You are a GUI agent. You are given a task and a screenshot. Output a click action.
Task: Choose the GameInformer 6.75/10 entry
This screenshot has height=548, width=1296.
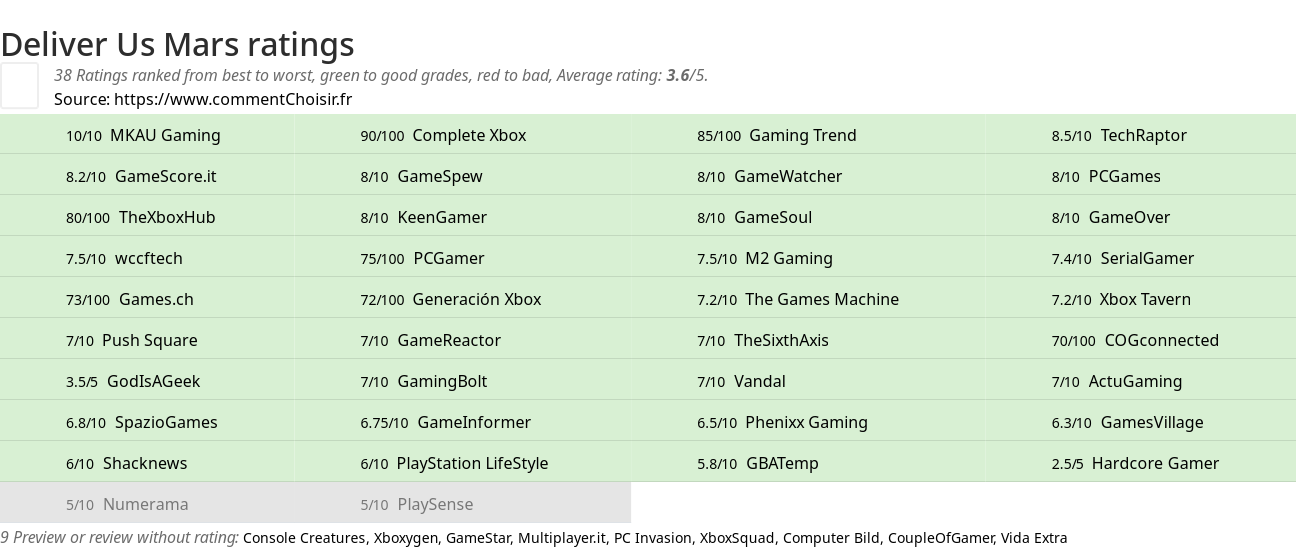pyautogui.click(x=446, y=422)
